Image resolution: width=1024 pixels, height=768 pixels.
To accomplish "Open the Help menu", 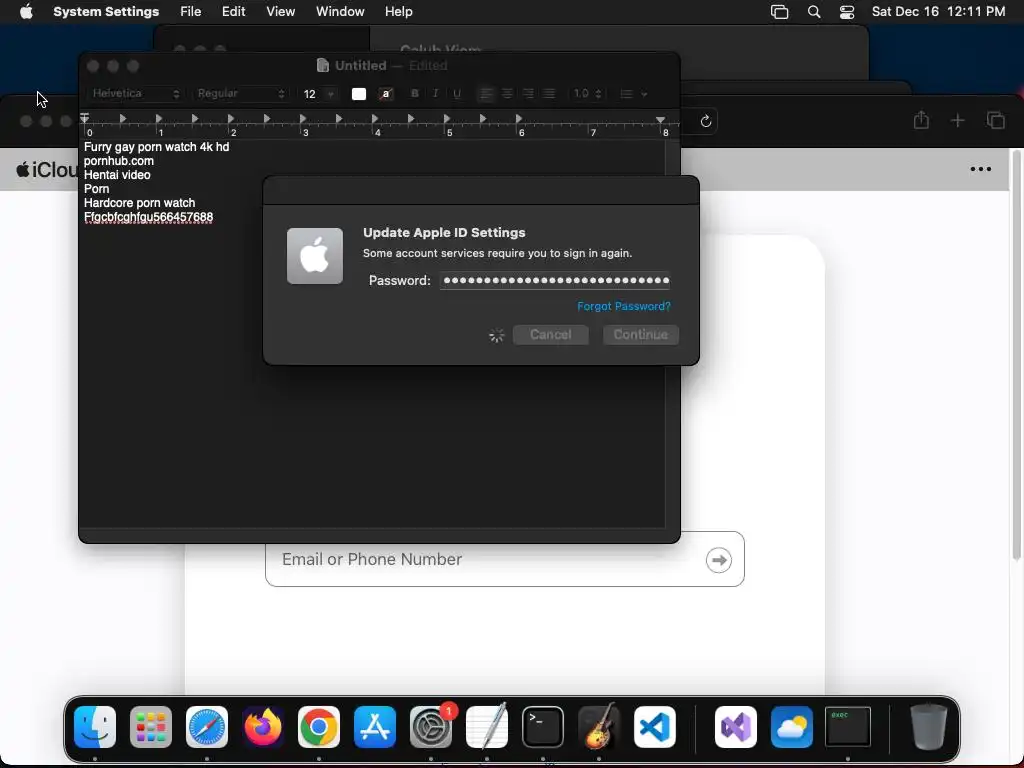I will point(398,12).
